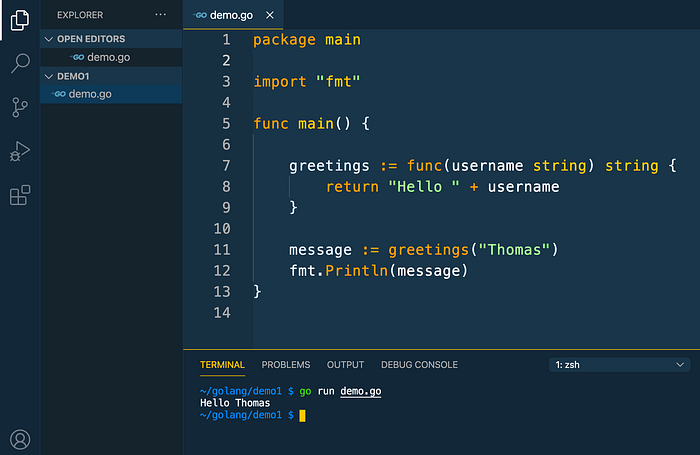Select the demo.go editor tab
The image size is (700, 455).
(x=233, y=15)
